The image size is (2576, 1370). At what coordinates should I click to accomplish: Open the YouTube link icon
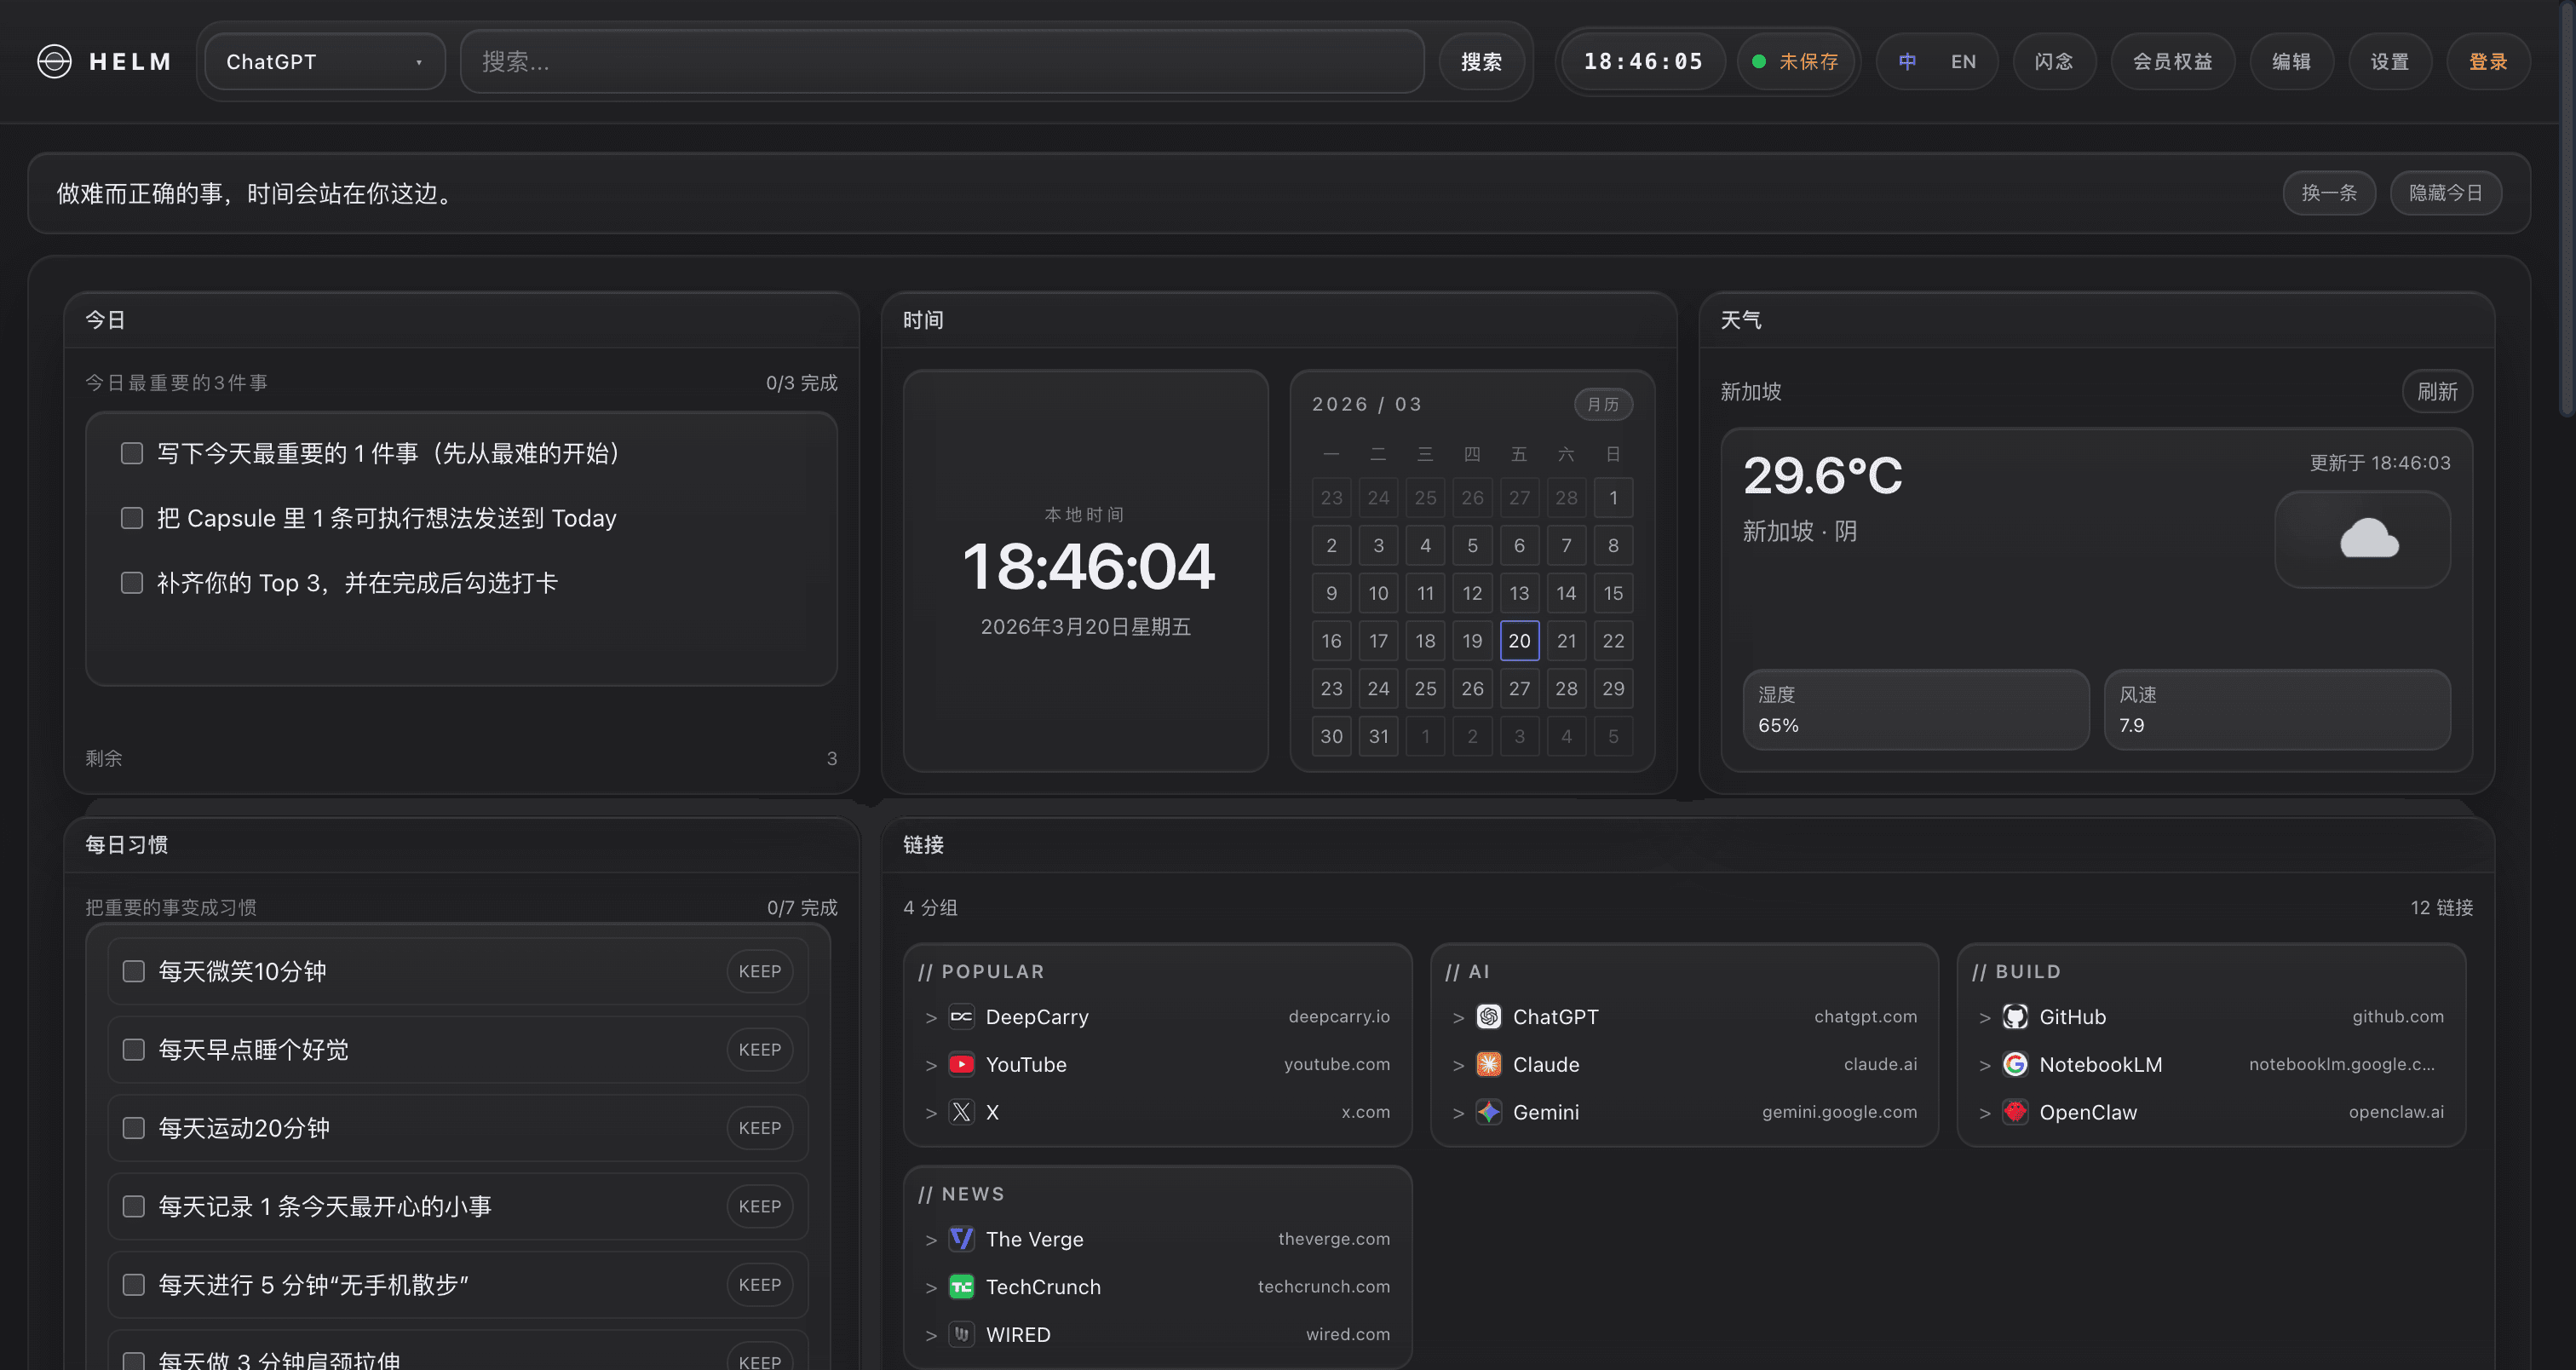click(x=961, y=1064)
